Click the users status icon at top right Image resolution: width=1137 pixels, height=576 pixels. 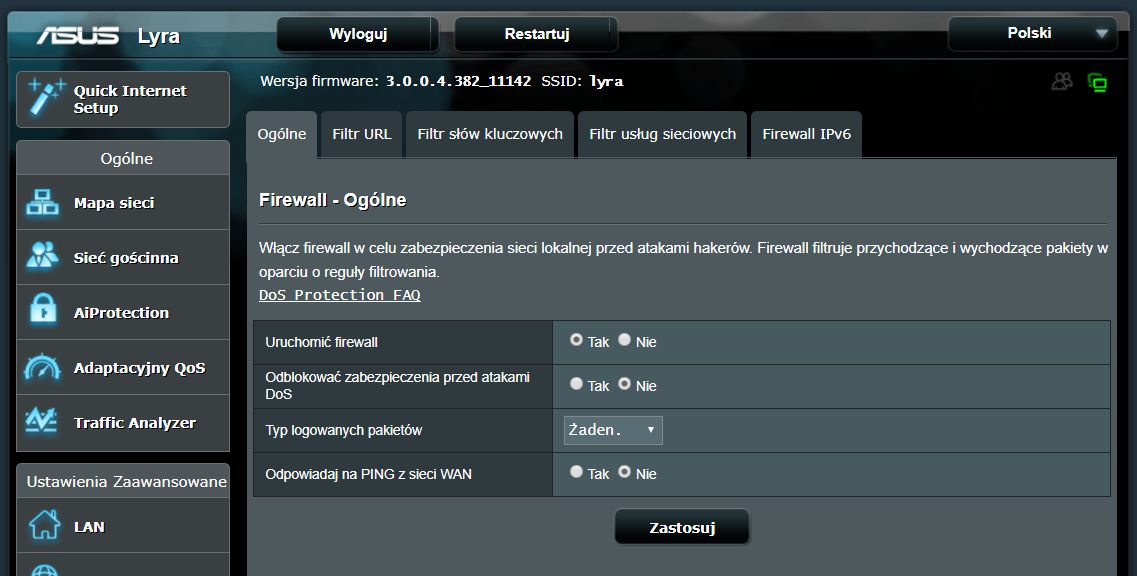(x=1062, y=81)
